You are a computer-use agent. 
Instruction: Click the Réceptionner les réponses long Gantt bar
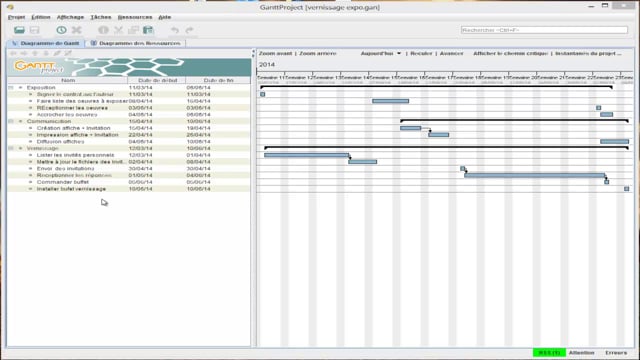click(535, 175)
